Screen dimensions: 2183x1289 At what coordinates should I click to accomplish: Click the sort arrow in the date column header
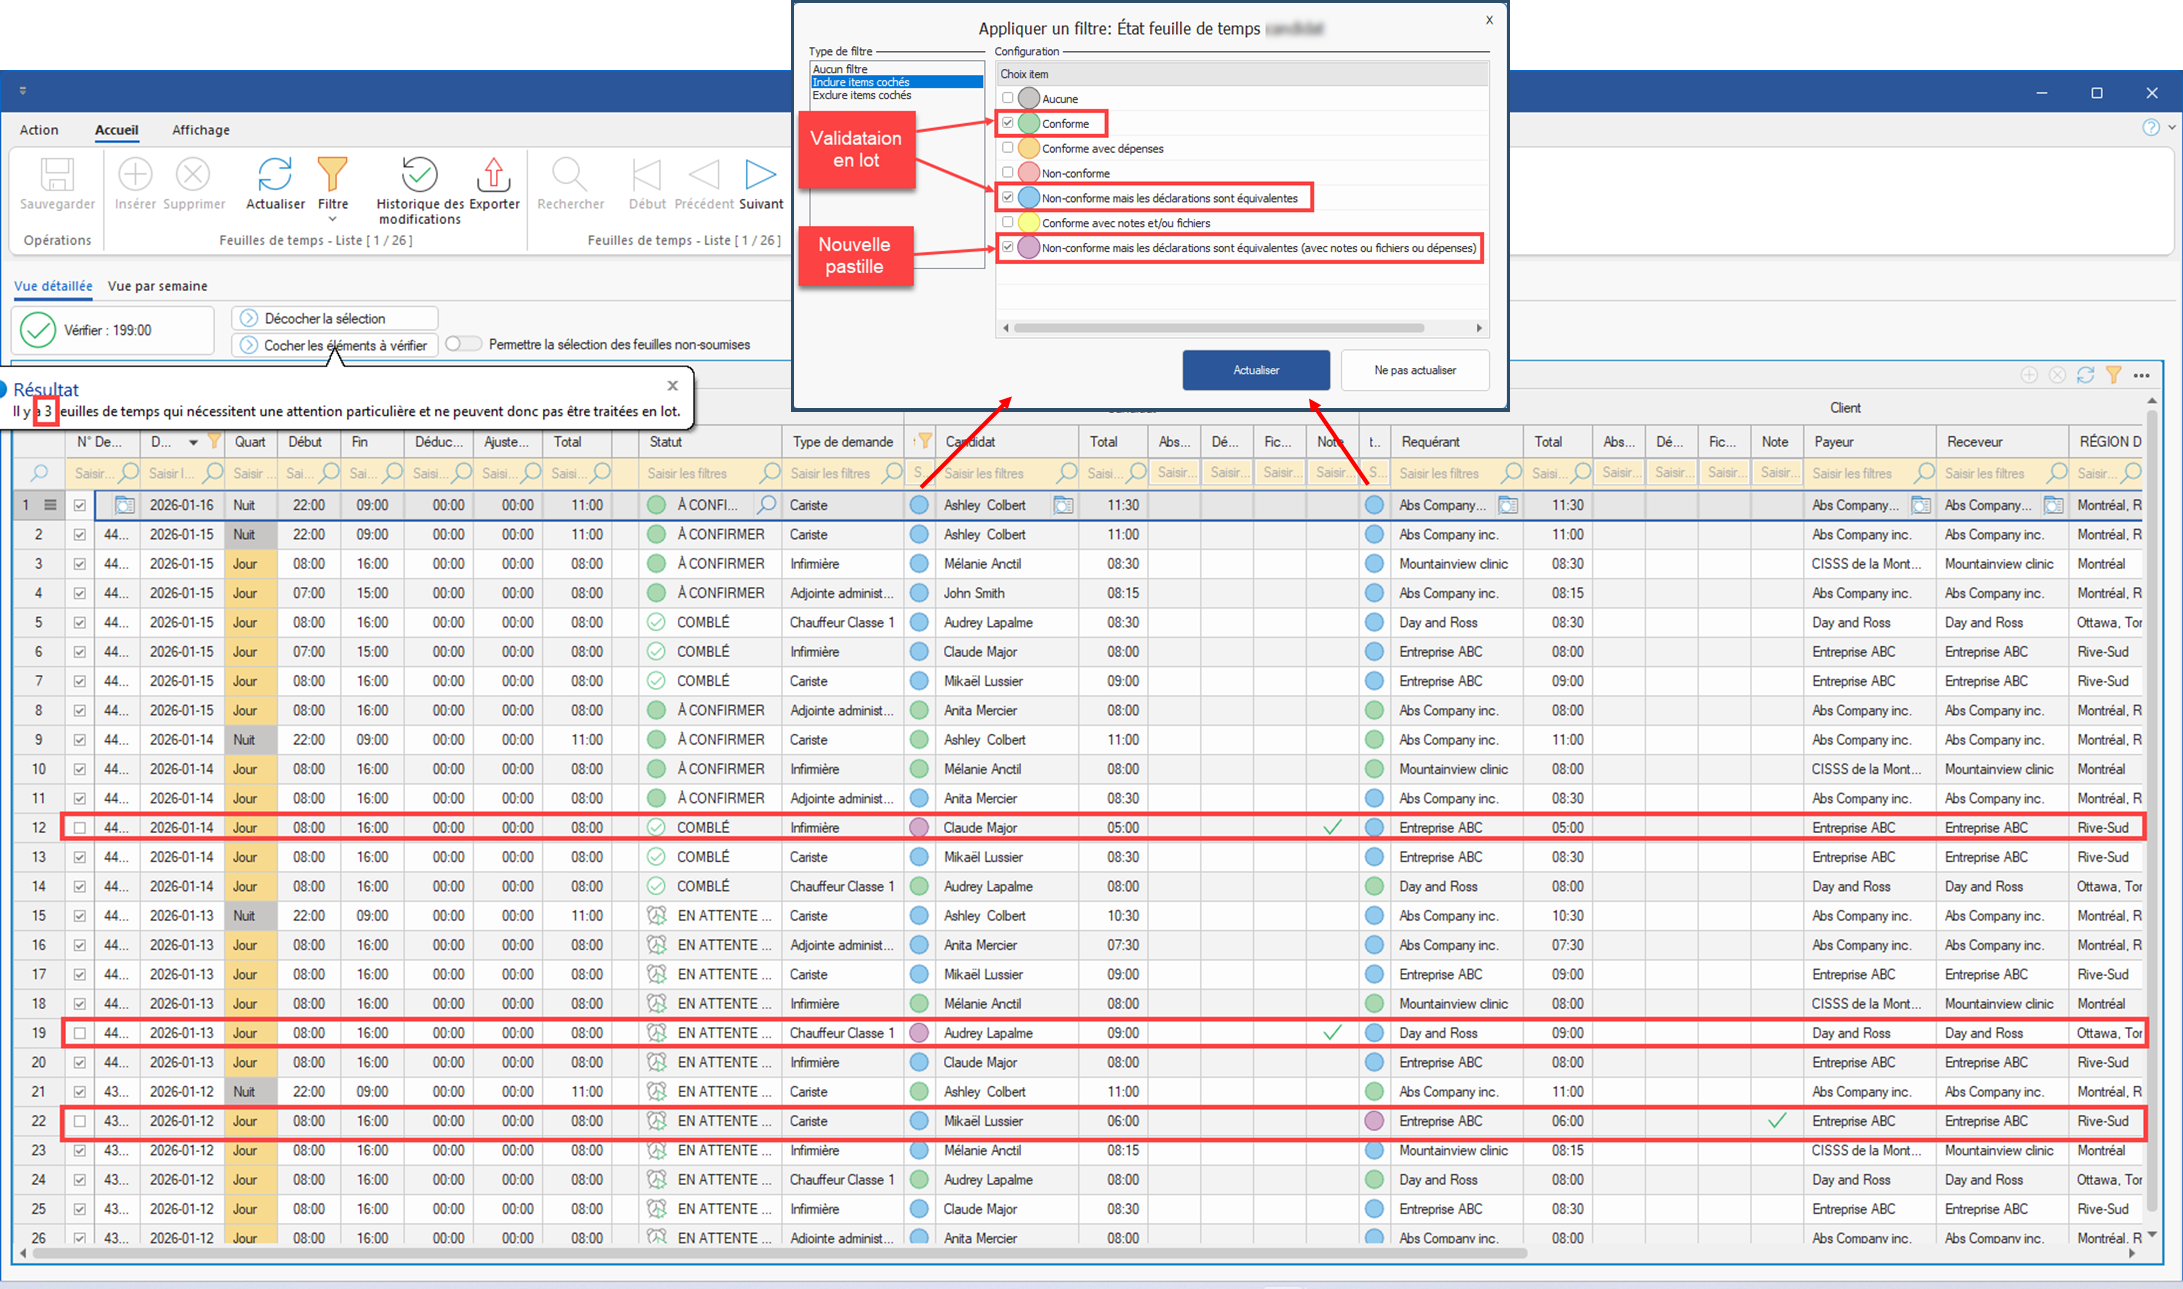[193, 442]
